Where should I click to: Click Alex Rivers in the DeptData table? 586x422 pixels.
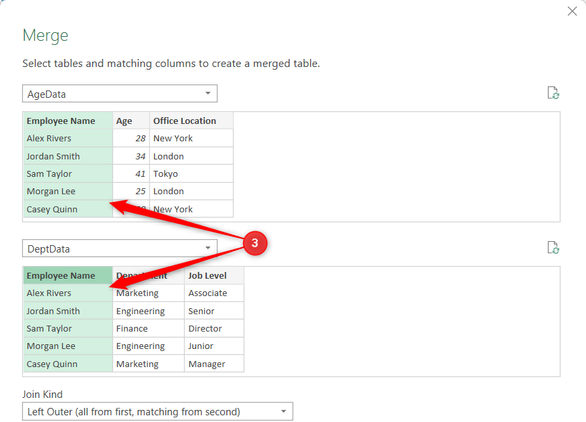click(x=68, y=293)
